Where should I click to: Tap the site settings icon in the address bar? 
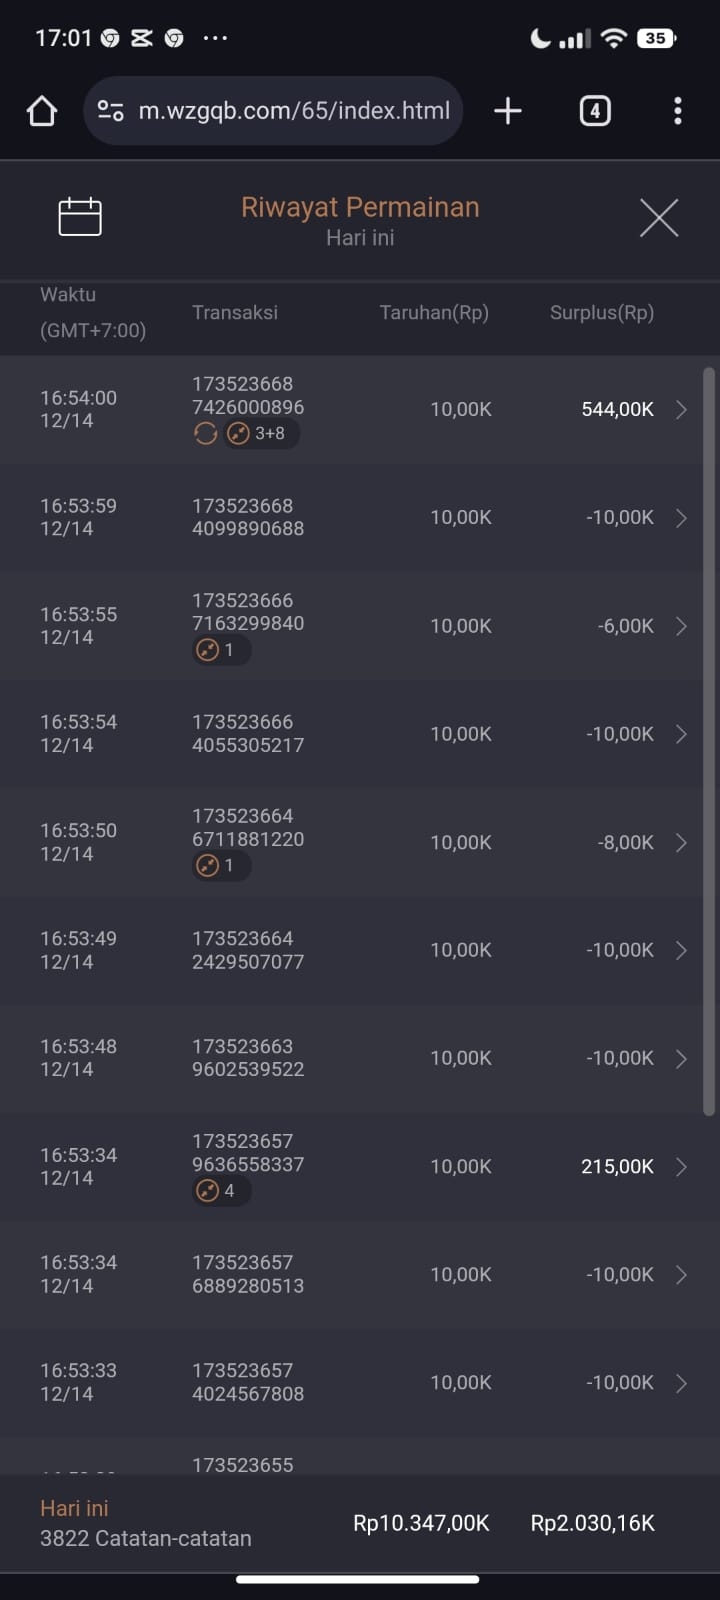(x=111, y=111)
